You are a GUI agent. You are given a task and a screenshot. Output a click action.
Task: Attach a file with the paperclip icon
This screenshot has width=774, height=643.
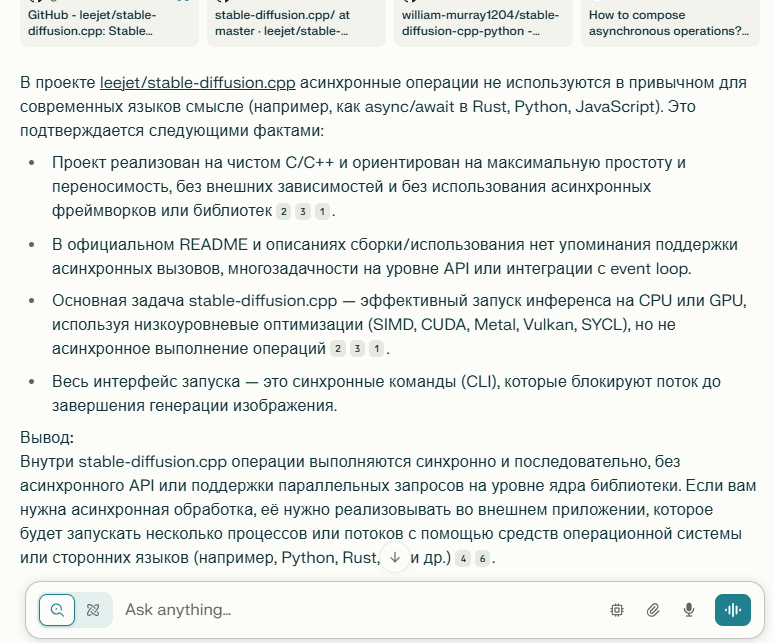pyautogui.click(x=653, y=610)
